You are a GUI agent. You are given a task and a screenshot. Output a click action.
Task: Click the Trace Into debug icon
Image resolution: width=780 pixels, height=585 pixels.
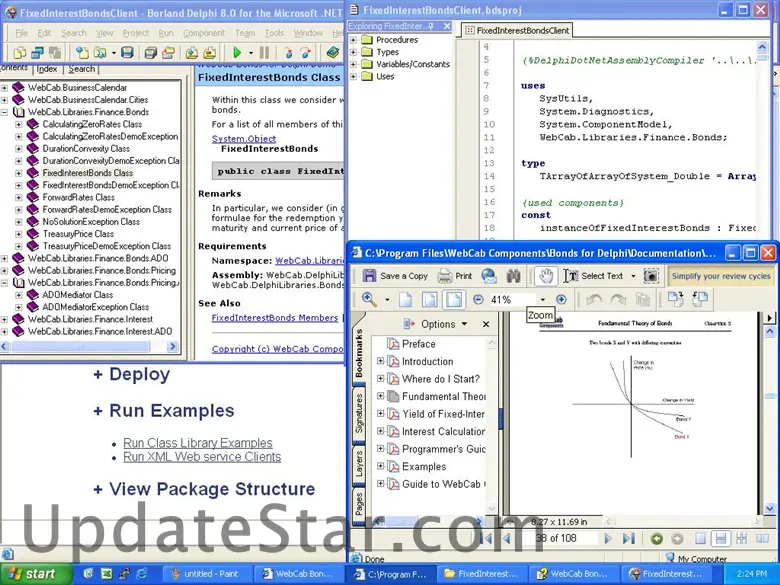pyautogui.click(x=288, y=52)
